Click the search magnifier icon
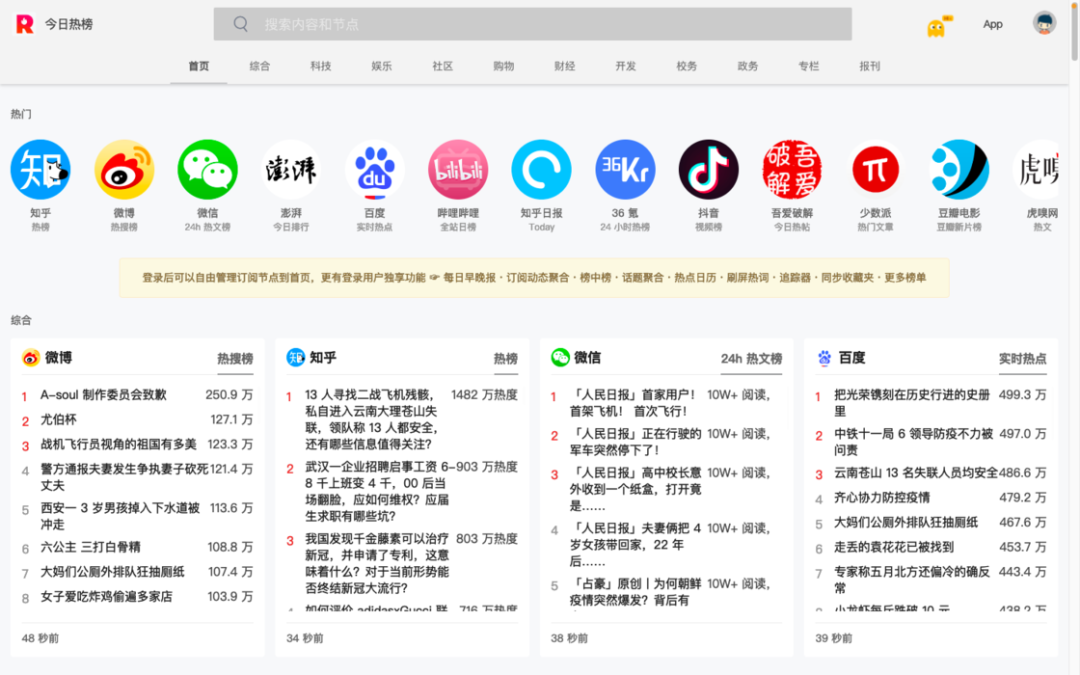Screen dimensions: 1080x675 pos(240,24)
